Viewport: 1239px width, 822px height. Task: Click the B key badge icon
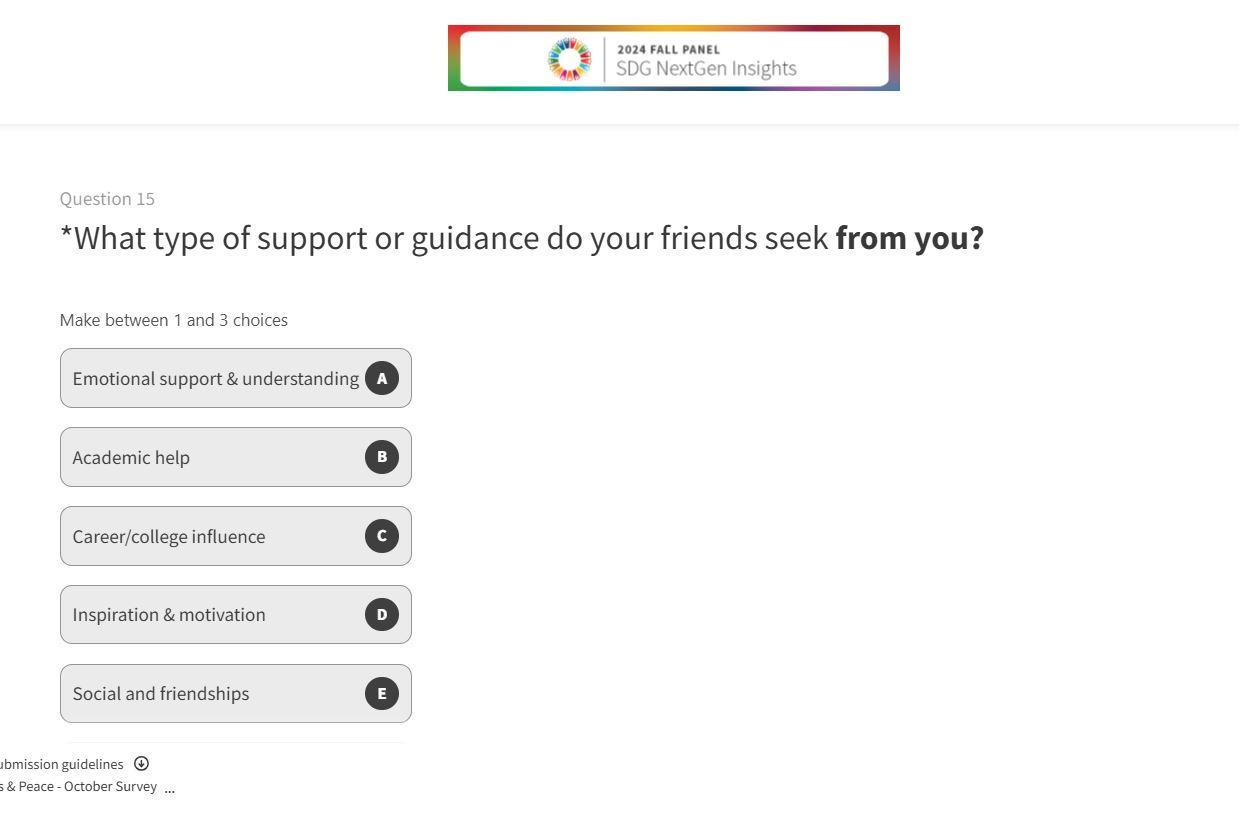click(x=381, y=457)
